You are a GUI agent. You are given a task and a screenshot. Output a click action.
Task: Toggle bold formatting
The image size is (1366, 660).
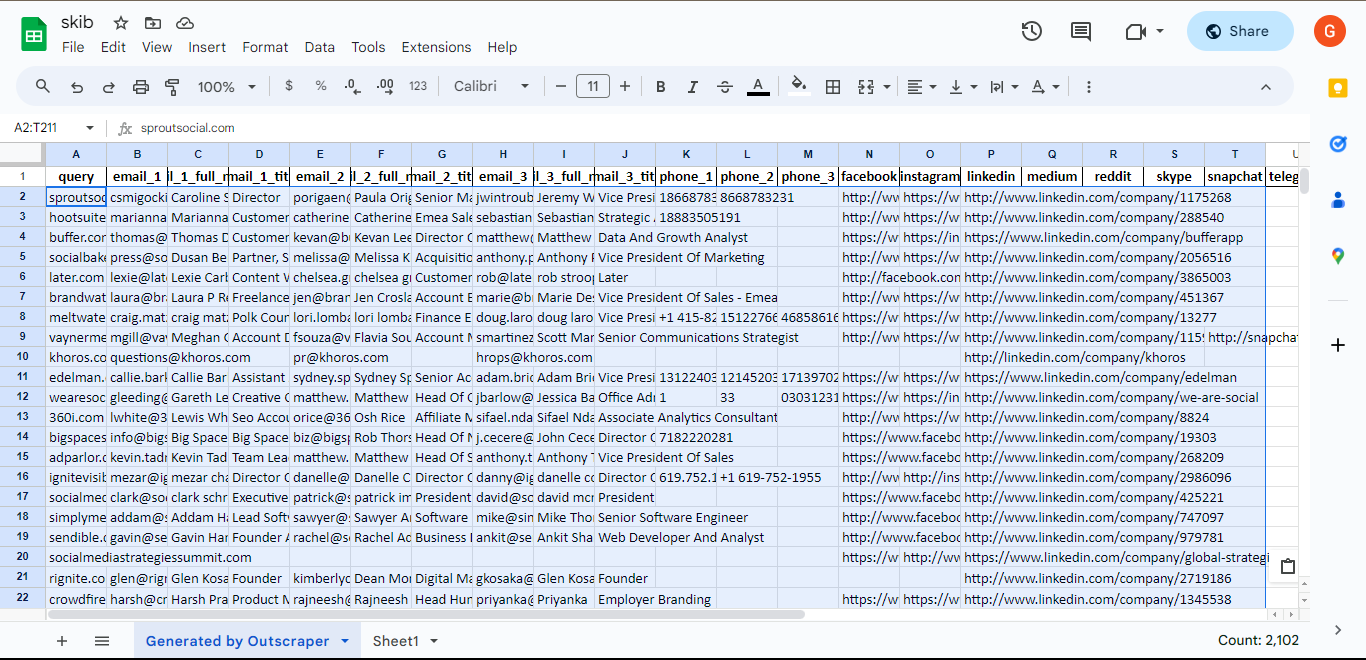click(661, 87)
